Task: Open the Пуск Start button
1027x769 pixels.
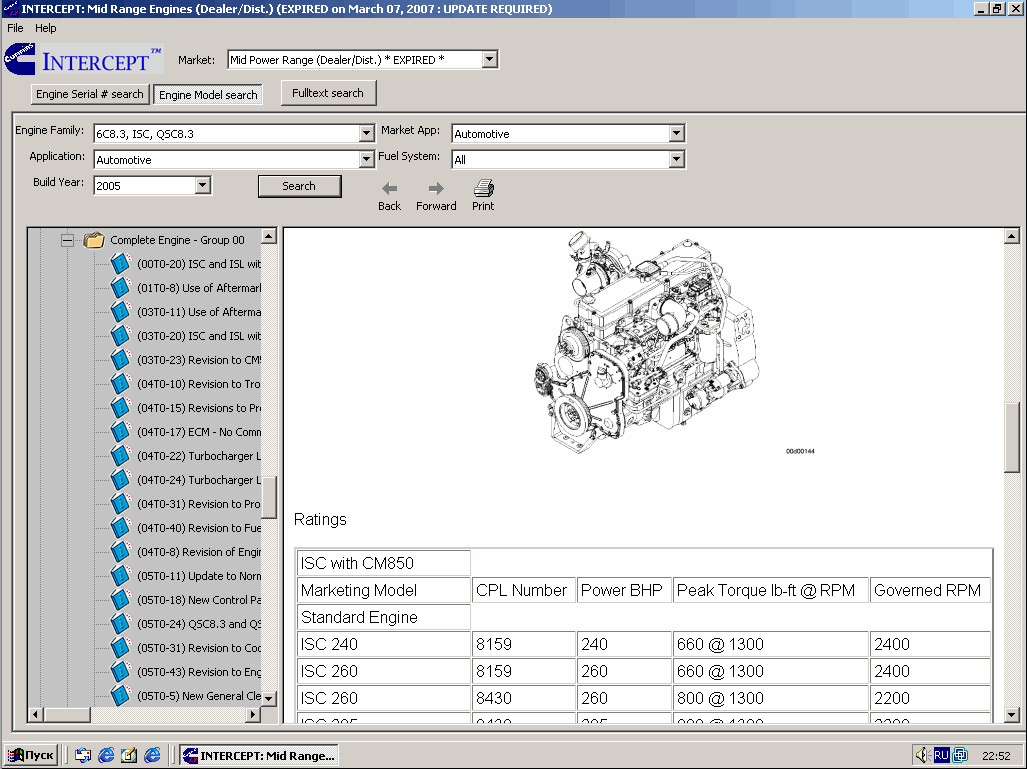Action: pyautogui.click(x=30, y=755)
